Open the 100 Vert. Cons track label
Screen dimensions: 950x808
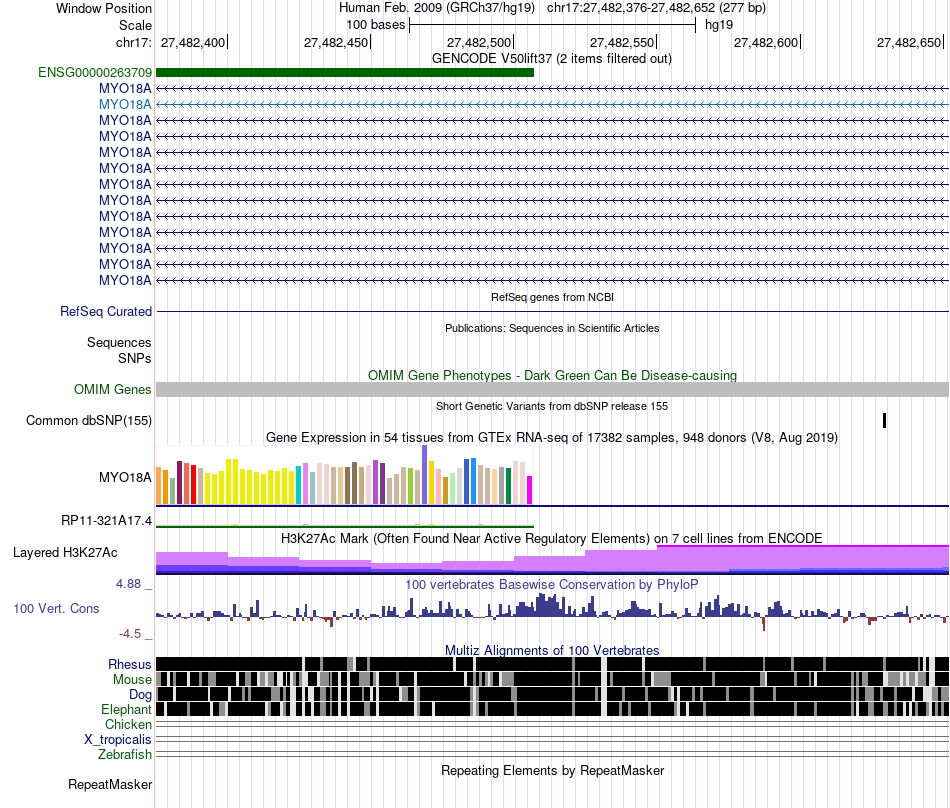pos(56,609)
